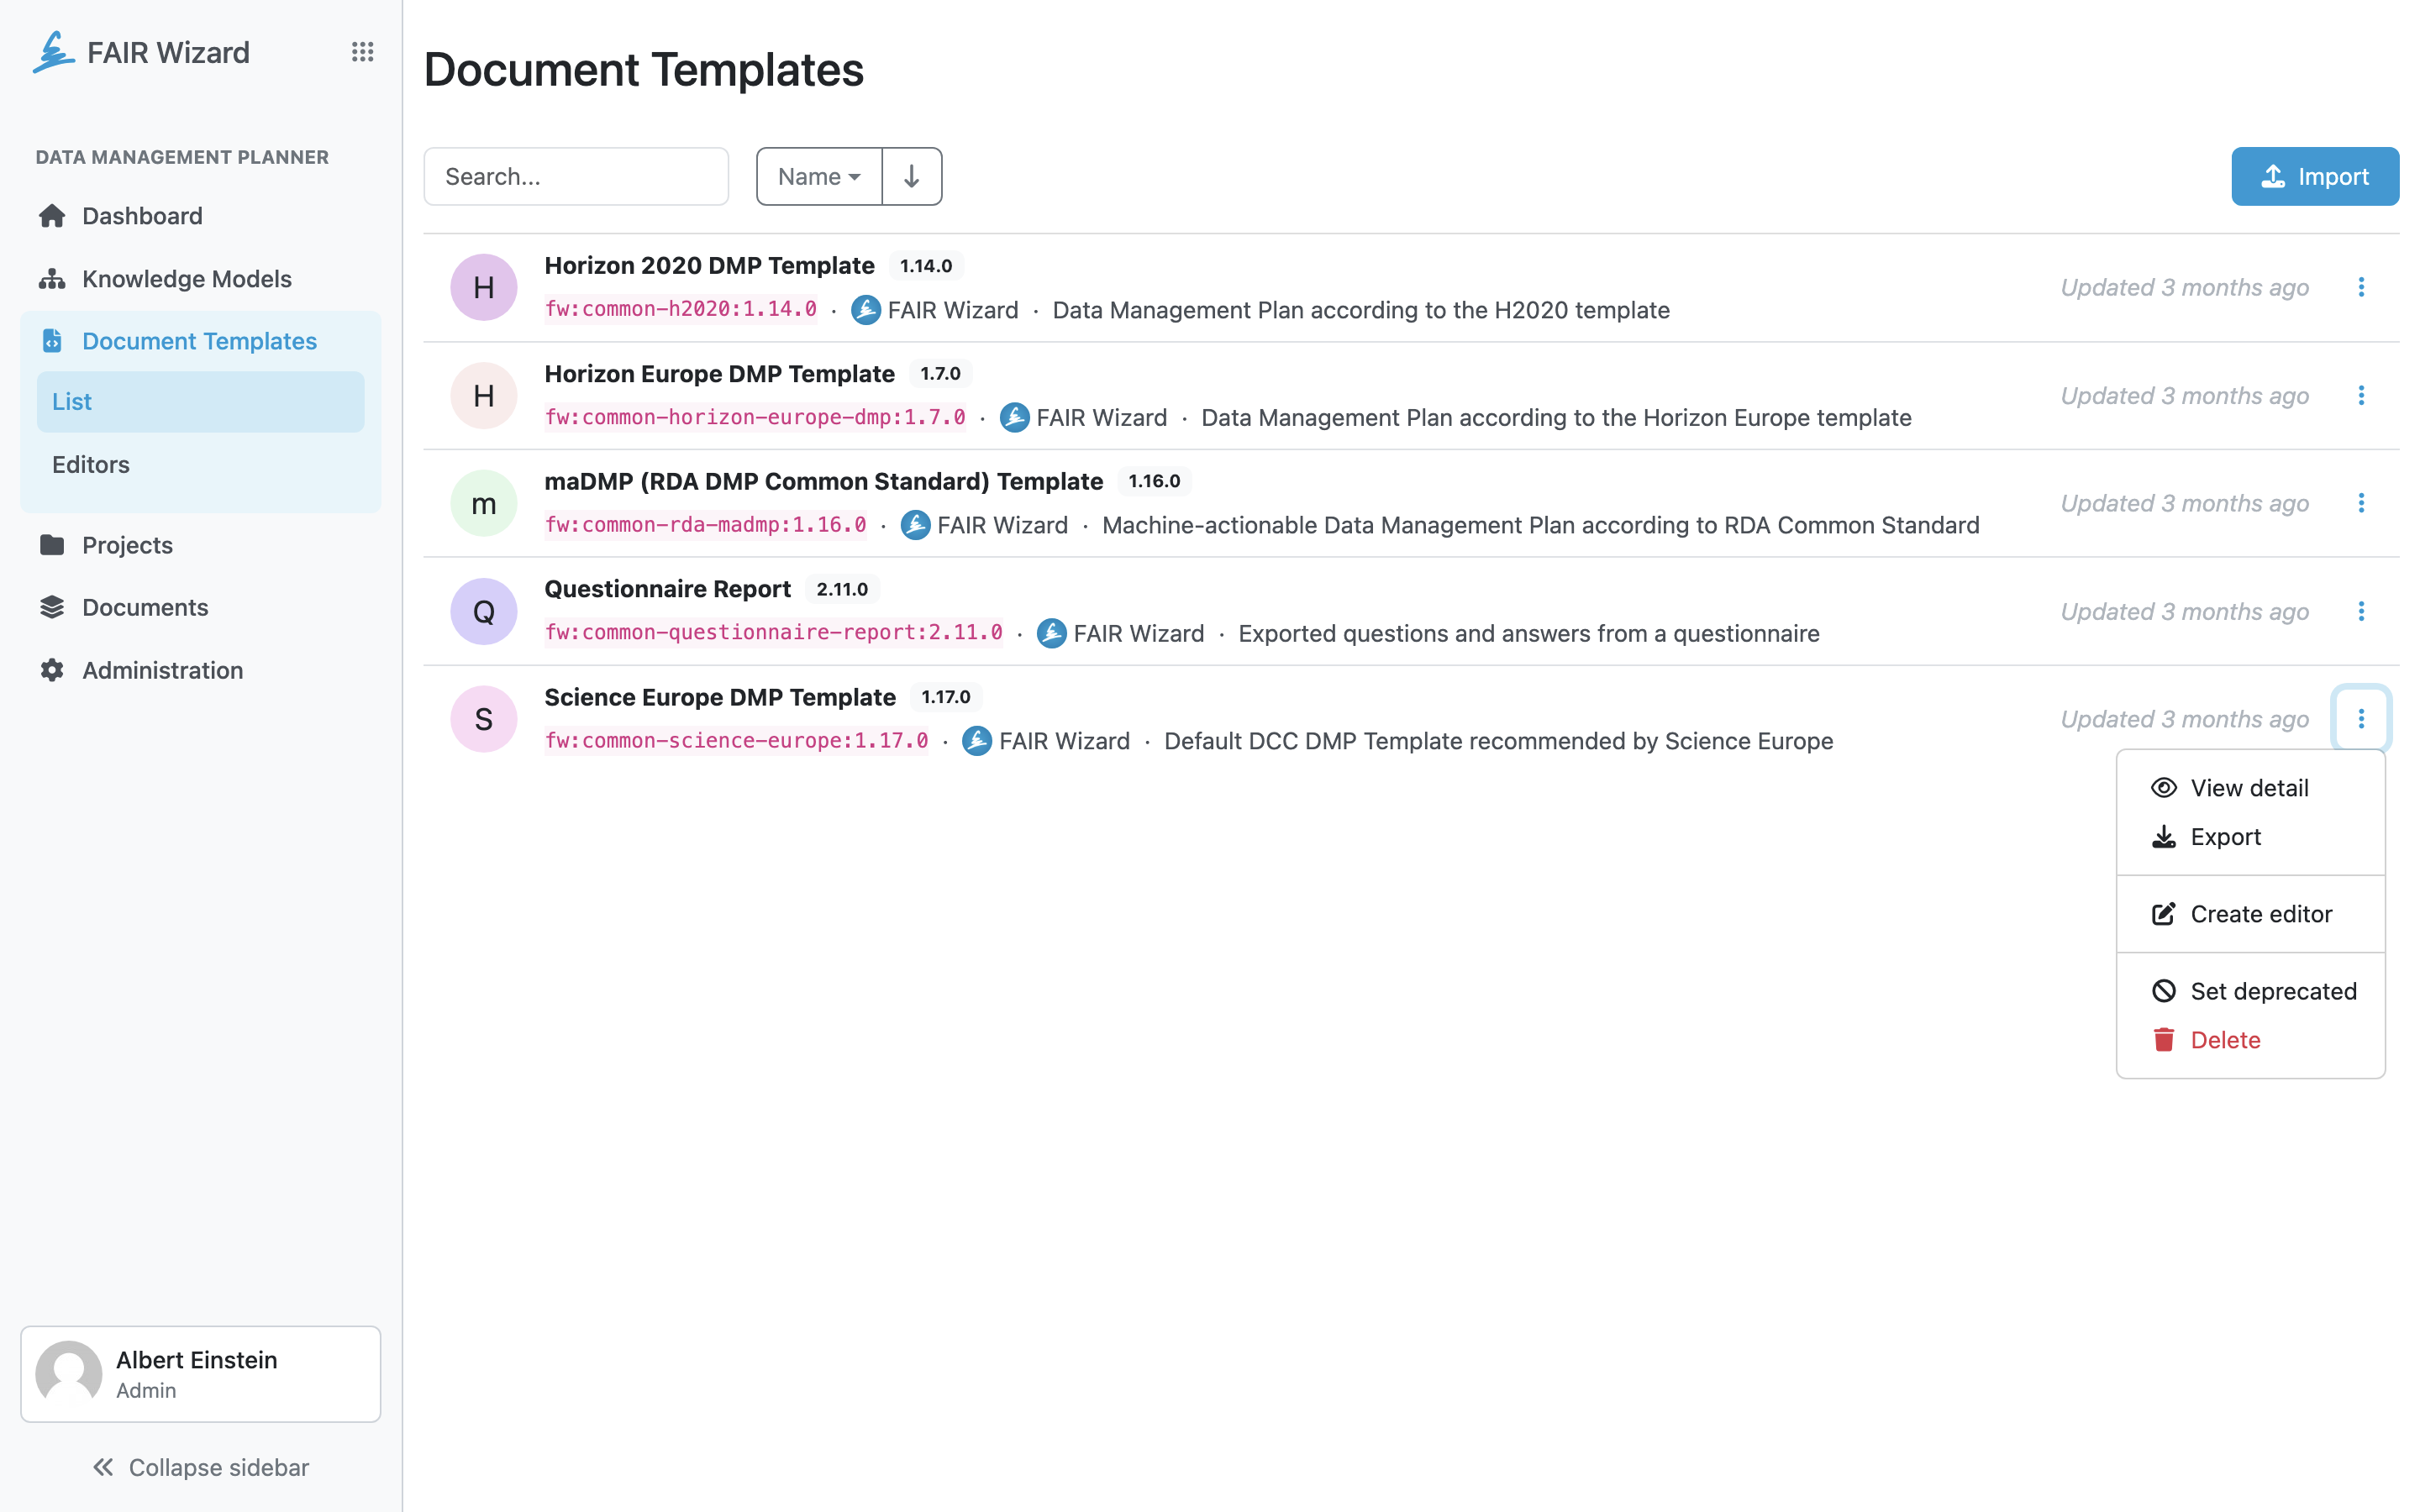This screenshot has height=1512, width=2420.
Task: Open maDMP template three-dot menu
Action: 2361,503
